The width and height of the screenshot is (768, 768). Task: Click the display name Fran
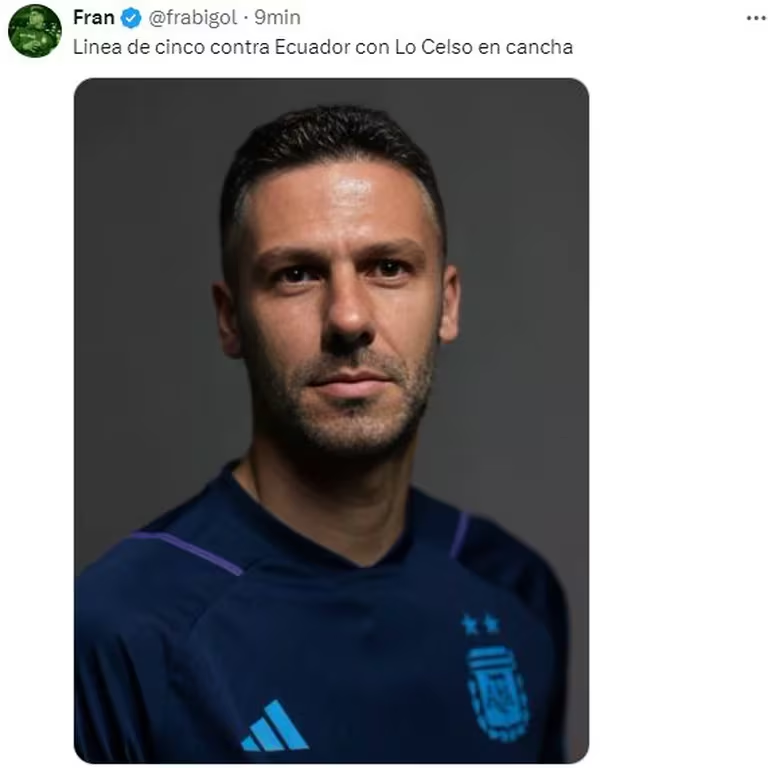94,18
